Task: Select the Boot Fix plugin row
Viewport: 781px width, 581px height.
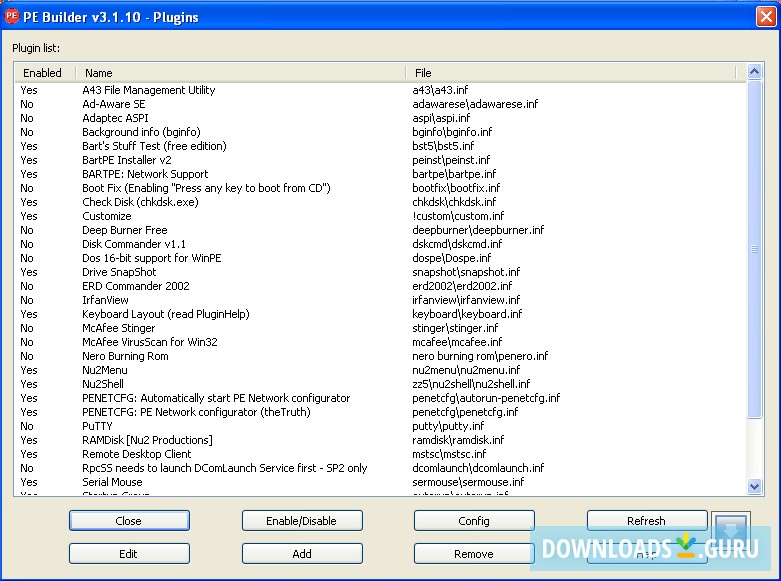Action: [206, 188]
